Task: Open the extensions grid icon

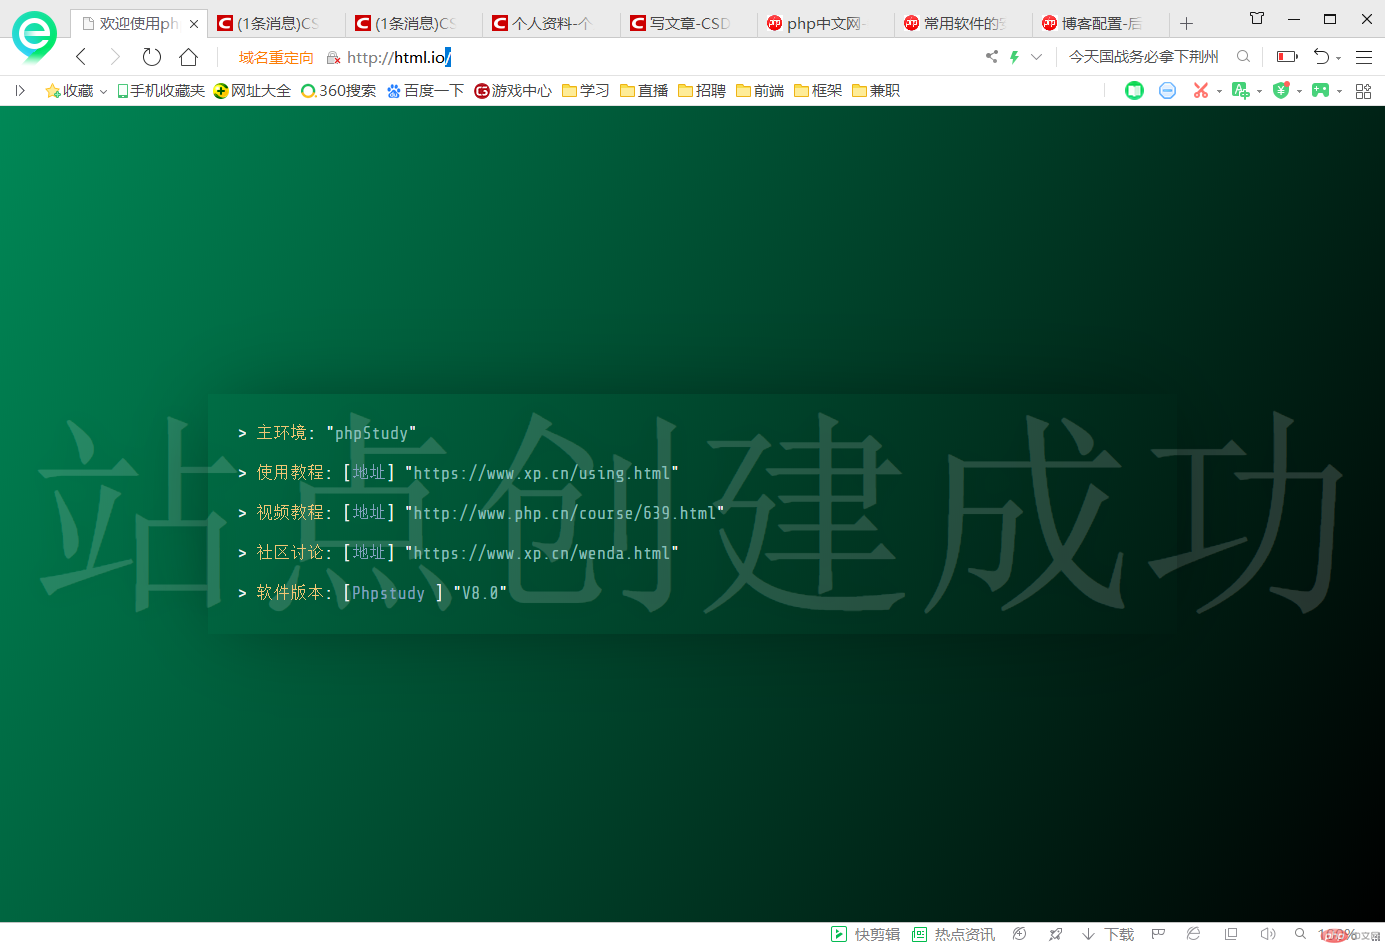Action: point(1363,91)
